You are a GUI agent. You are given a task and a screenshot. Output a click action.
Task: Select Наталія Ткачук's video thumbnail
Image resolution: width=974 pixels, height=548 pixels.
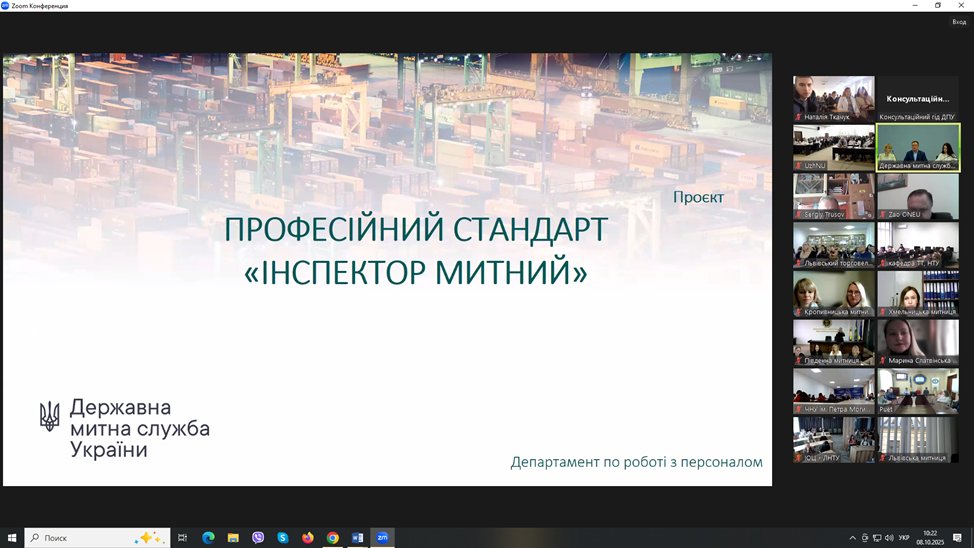coord(833,98)
